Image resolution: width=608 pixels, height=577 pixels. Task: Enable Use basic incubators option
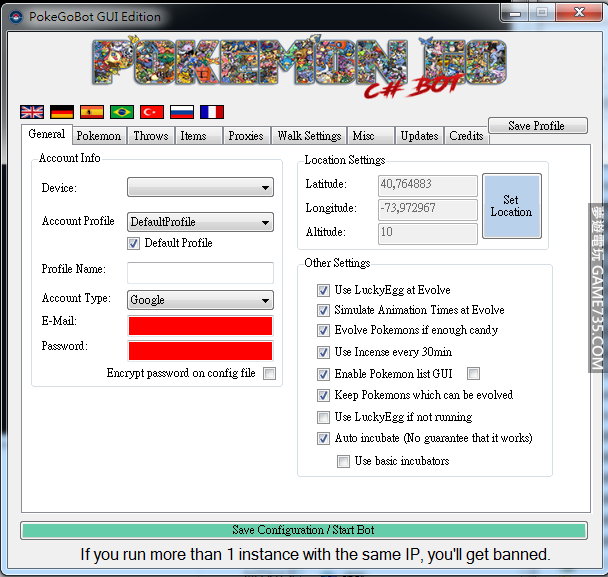(x=344, y=461)
